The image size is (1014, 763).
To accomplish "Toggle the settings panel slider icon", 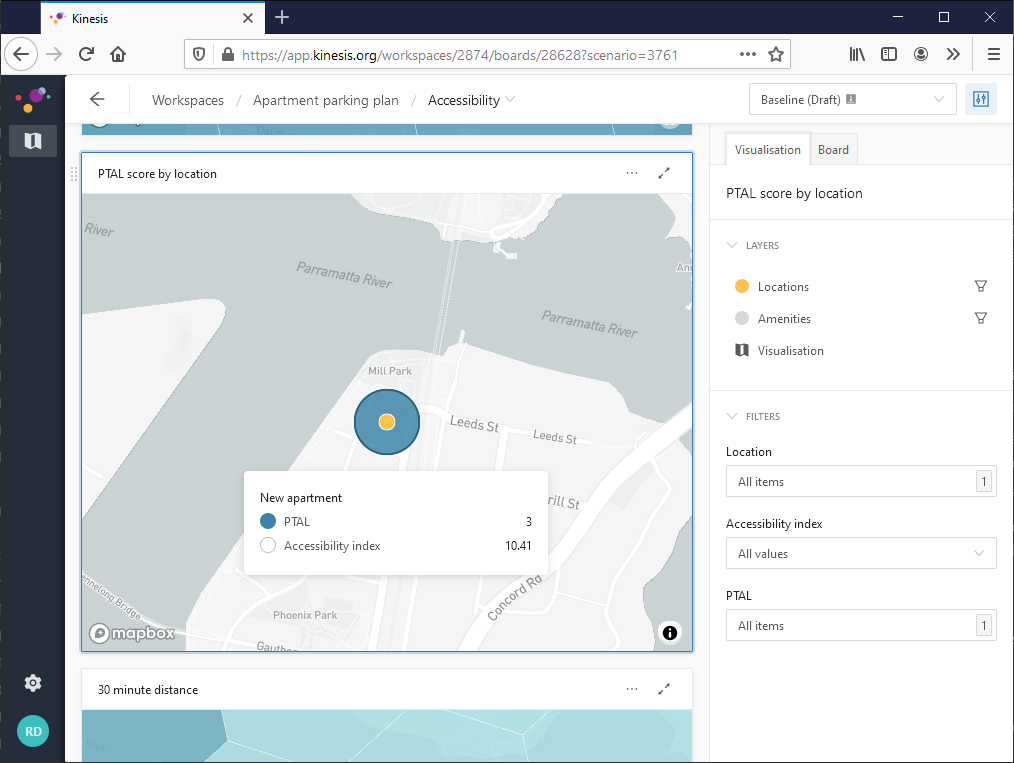I will point(980,100).
